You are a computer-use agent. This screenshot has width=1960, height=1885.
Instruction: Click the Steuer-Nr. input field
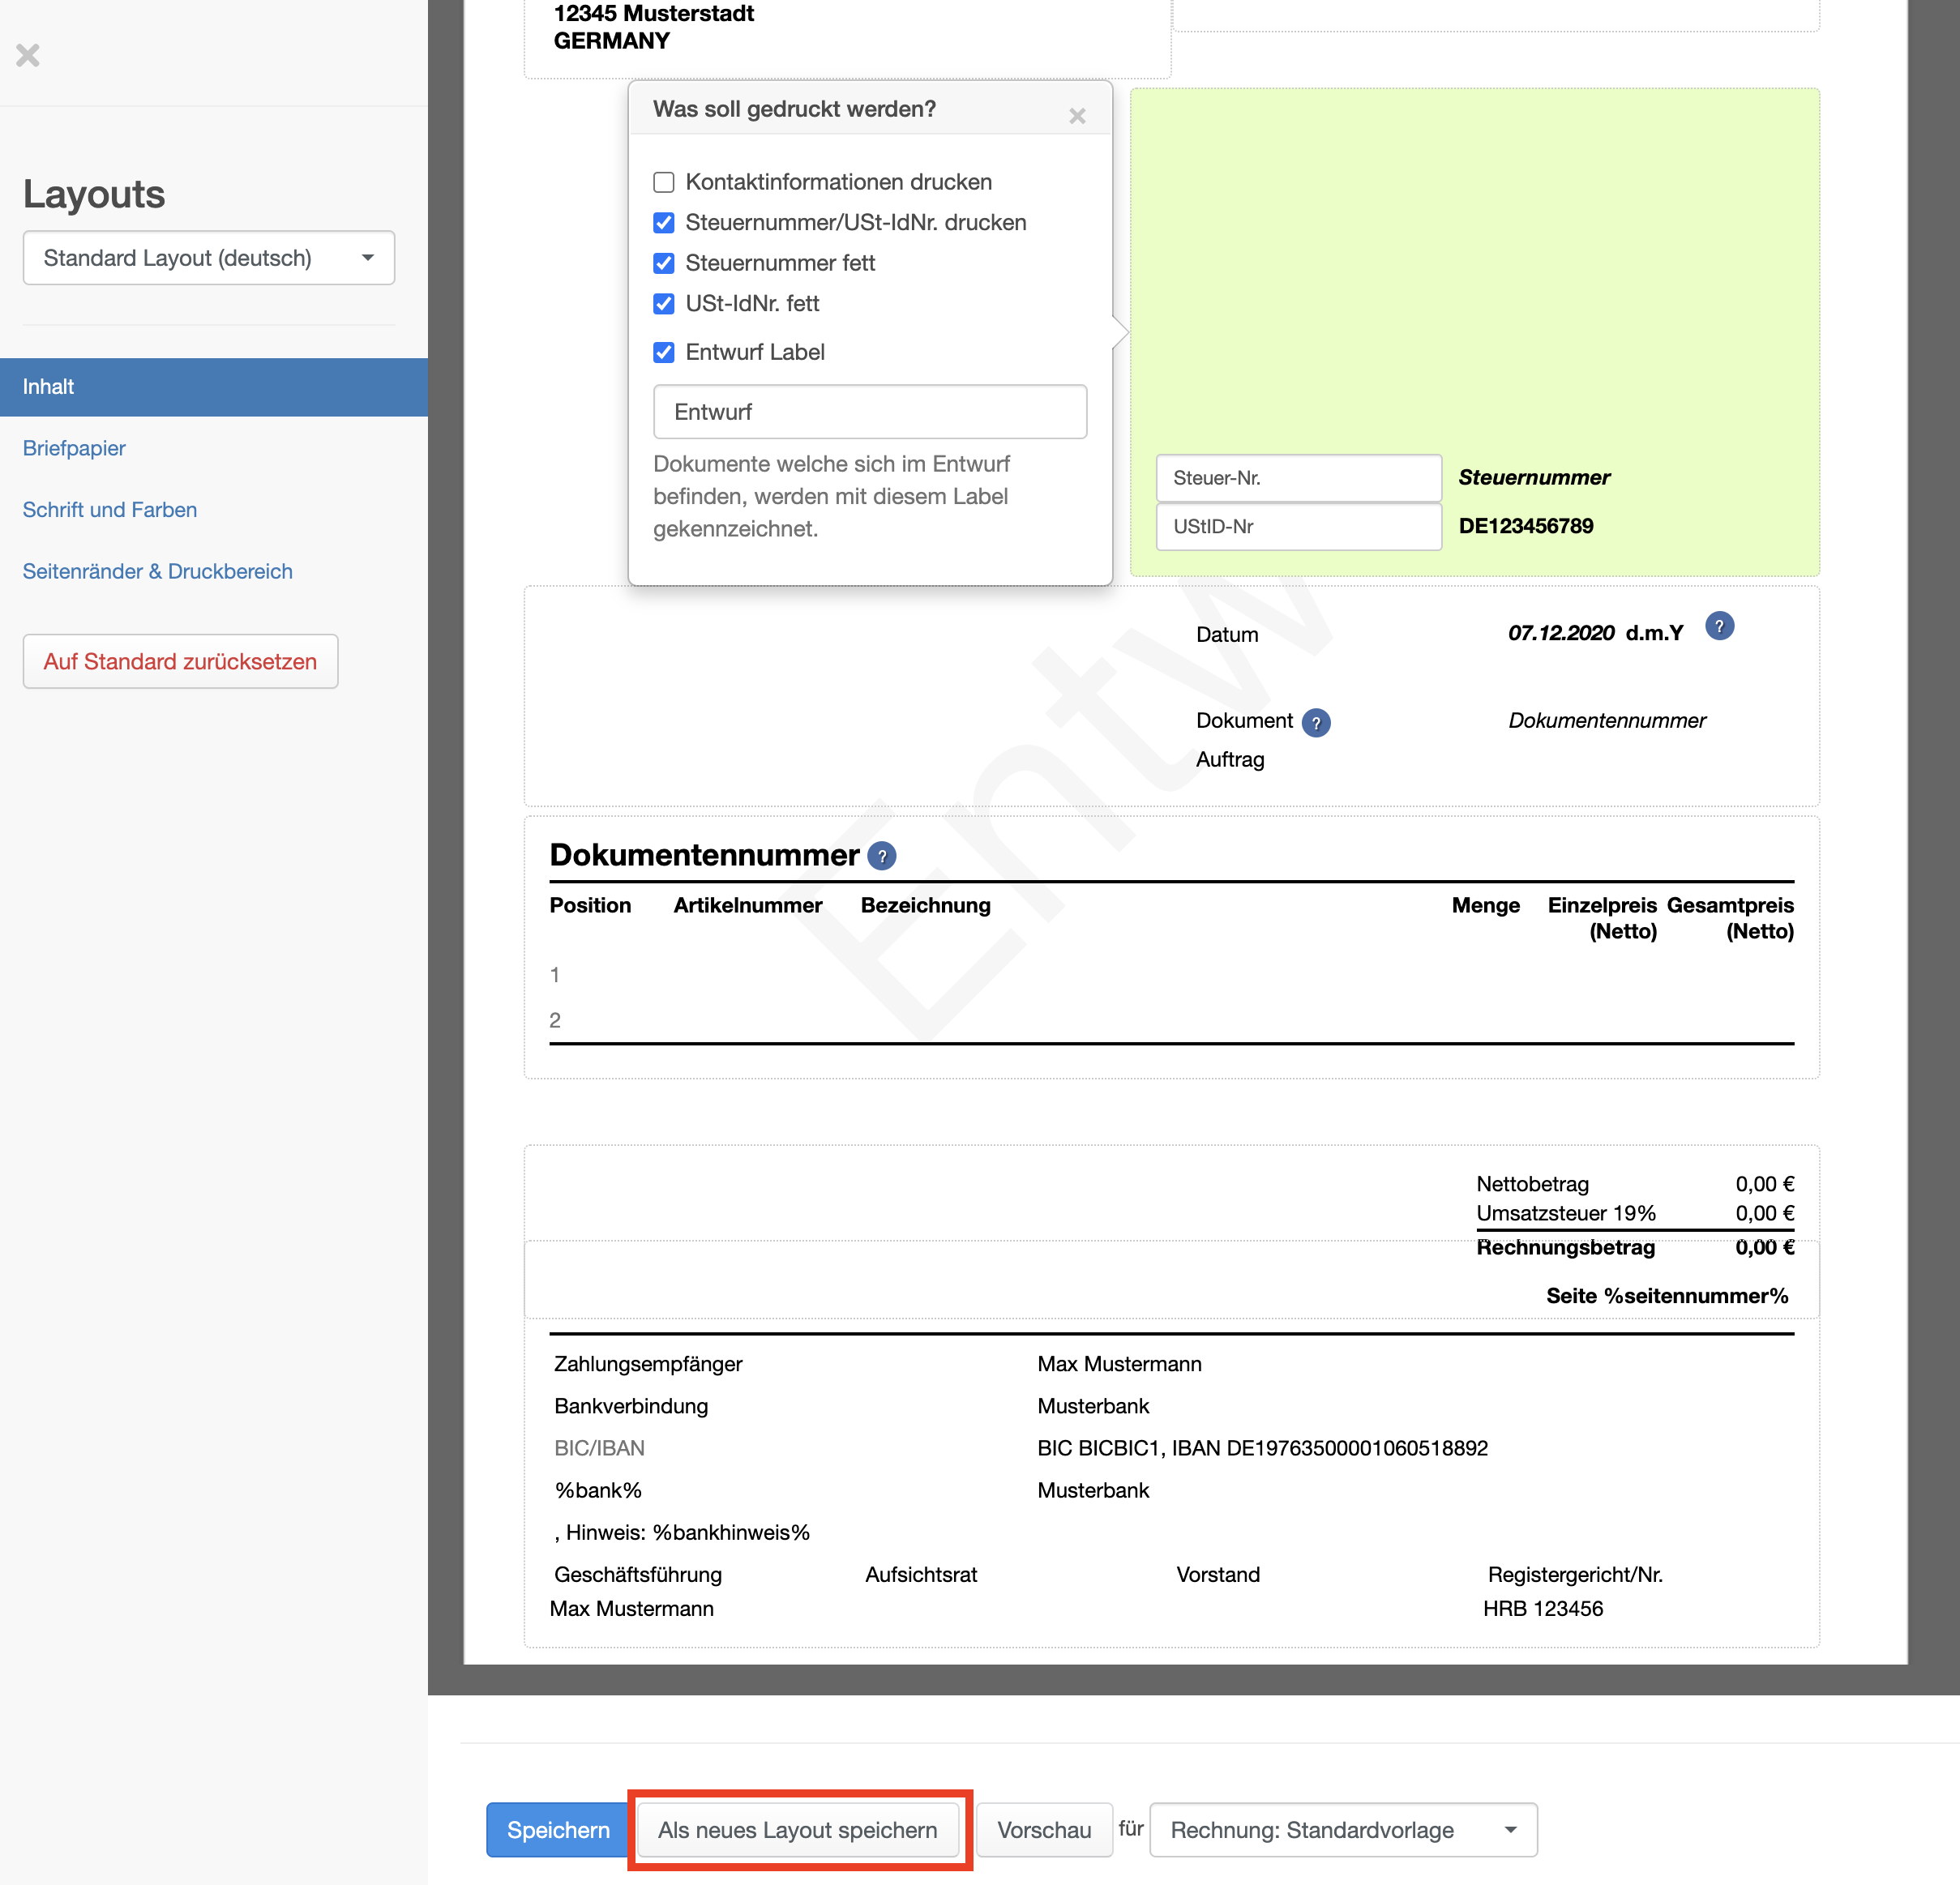pos(1299,478)
